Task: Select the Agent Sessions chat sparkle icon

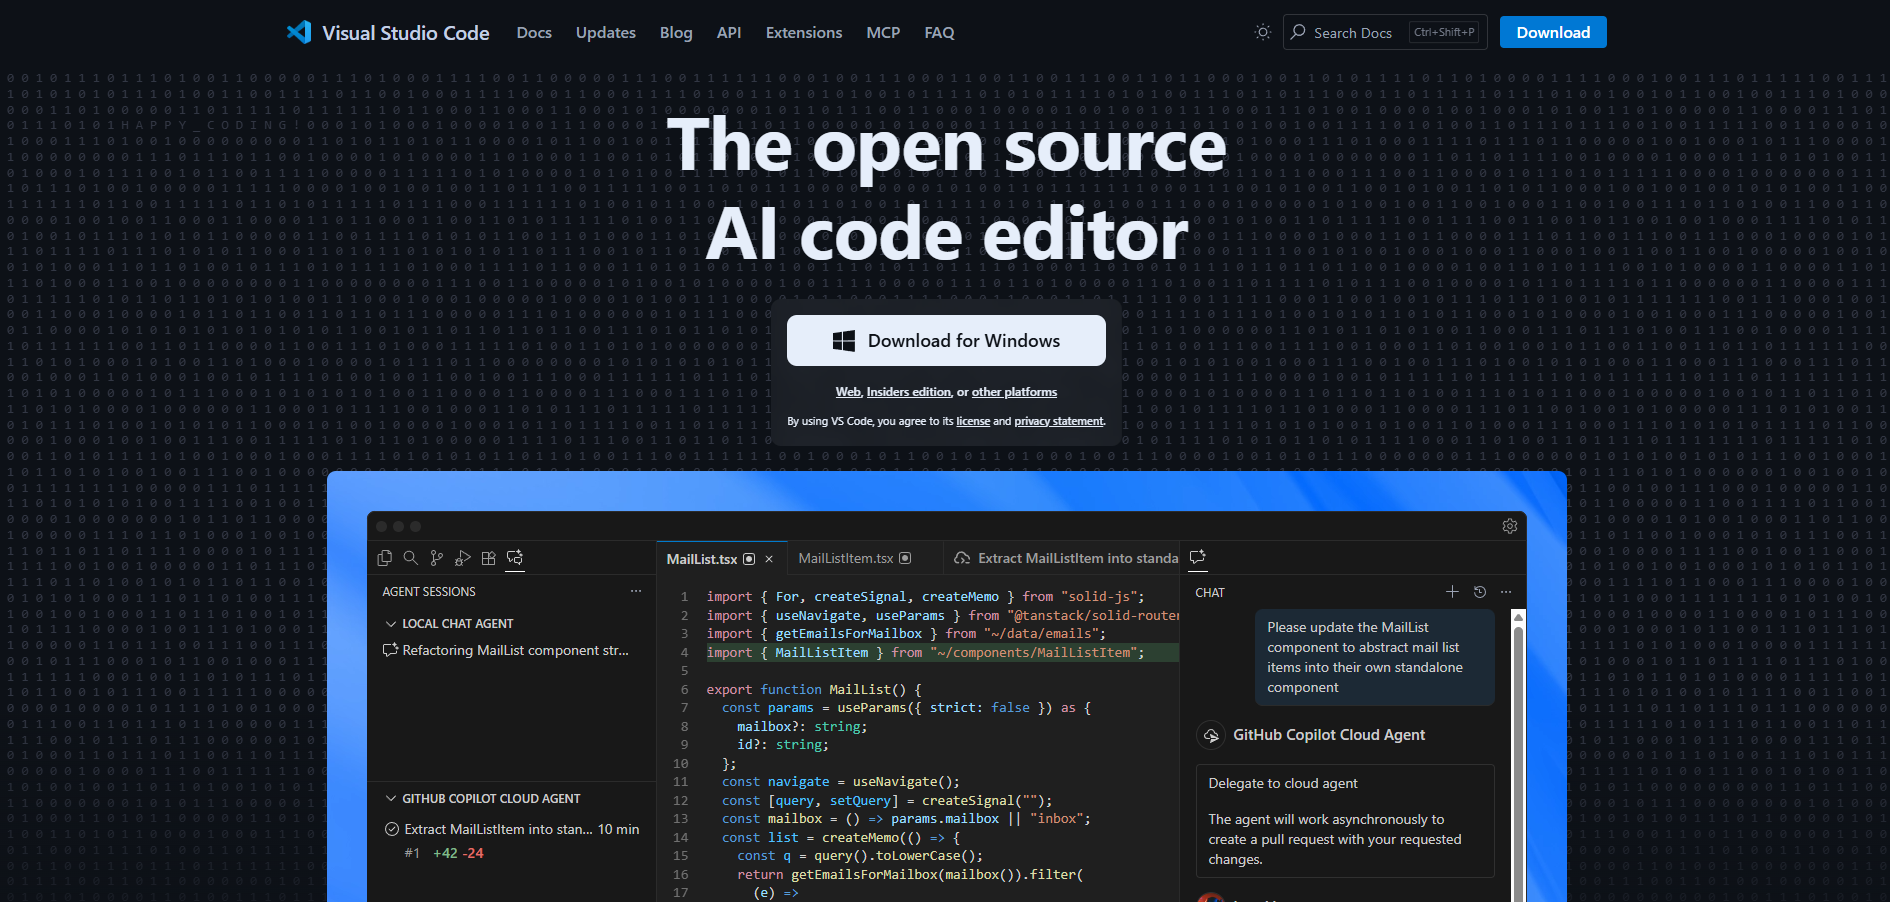Action: coord(515,558)
